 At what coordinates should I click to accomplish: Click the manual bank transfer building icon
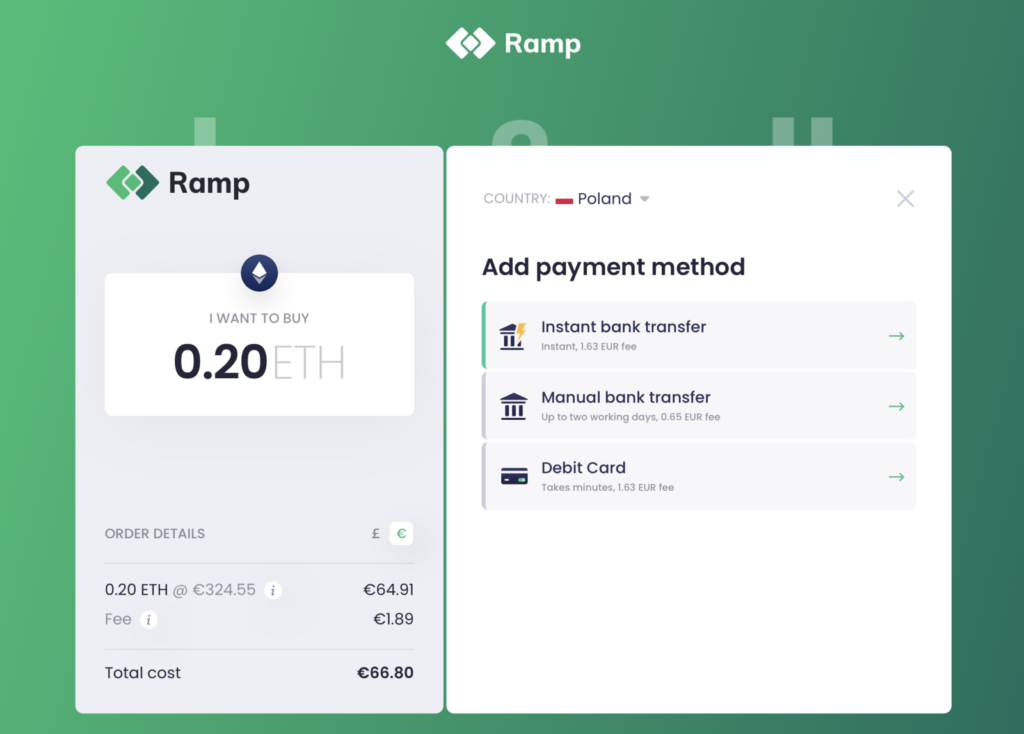point(513,406)
